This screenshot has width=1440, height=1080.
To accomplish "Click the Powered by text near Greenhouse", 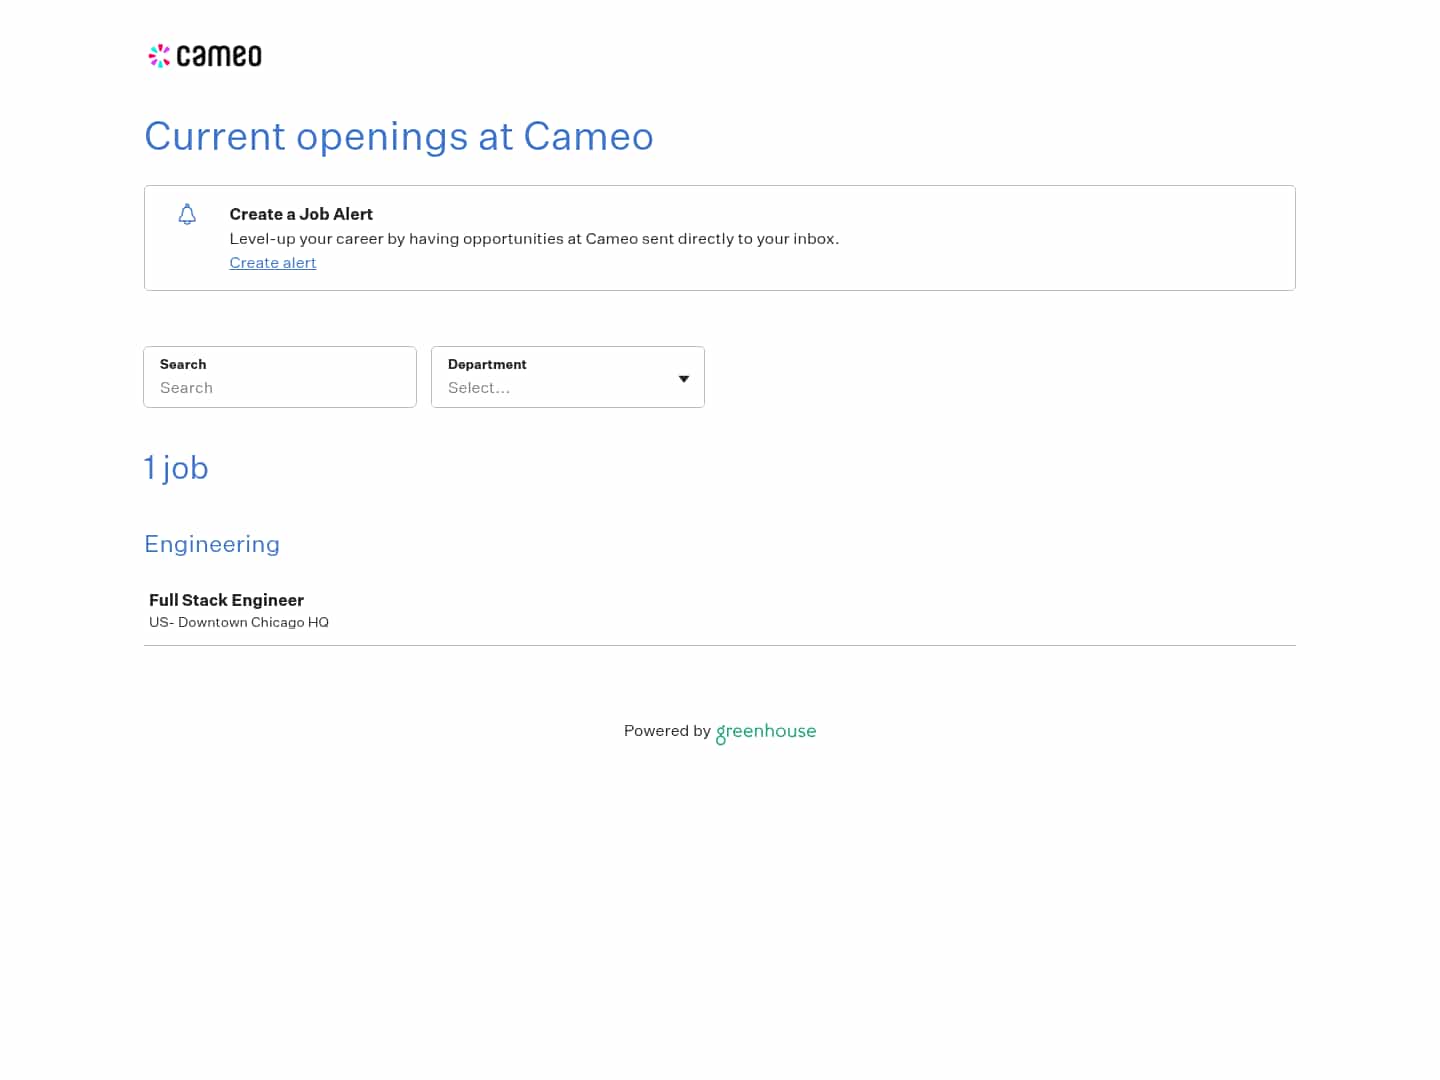I will click(x=666, y=731).
